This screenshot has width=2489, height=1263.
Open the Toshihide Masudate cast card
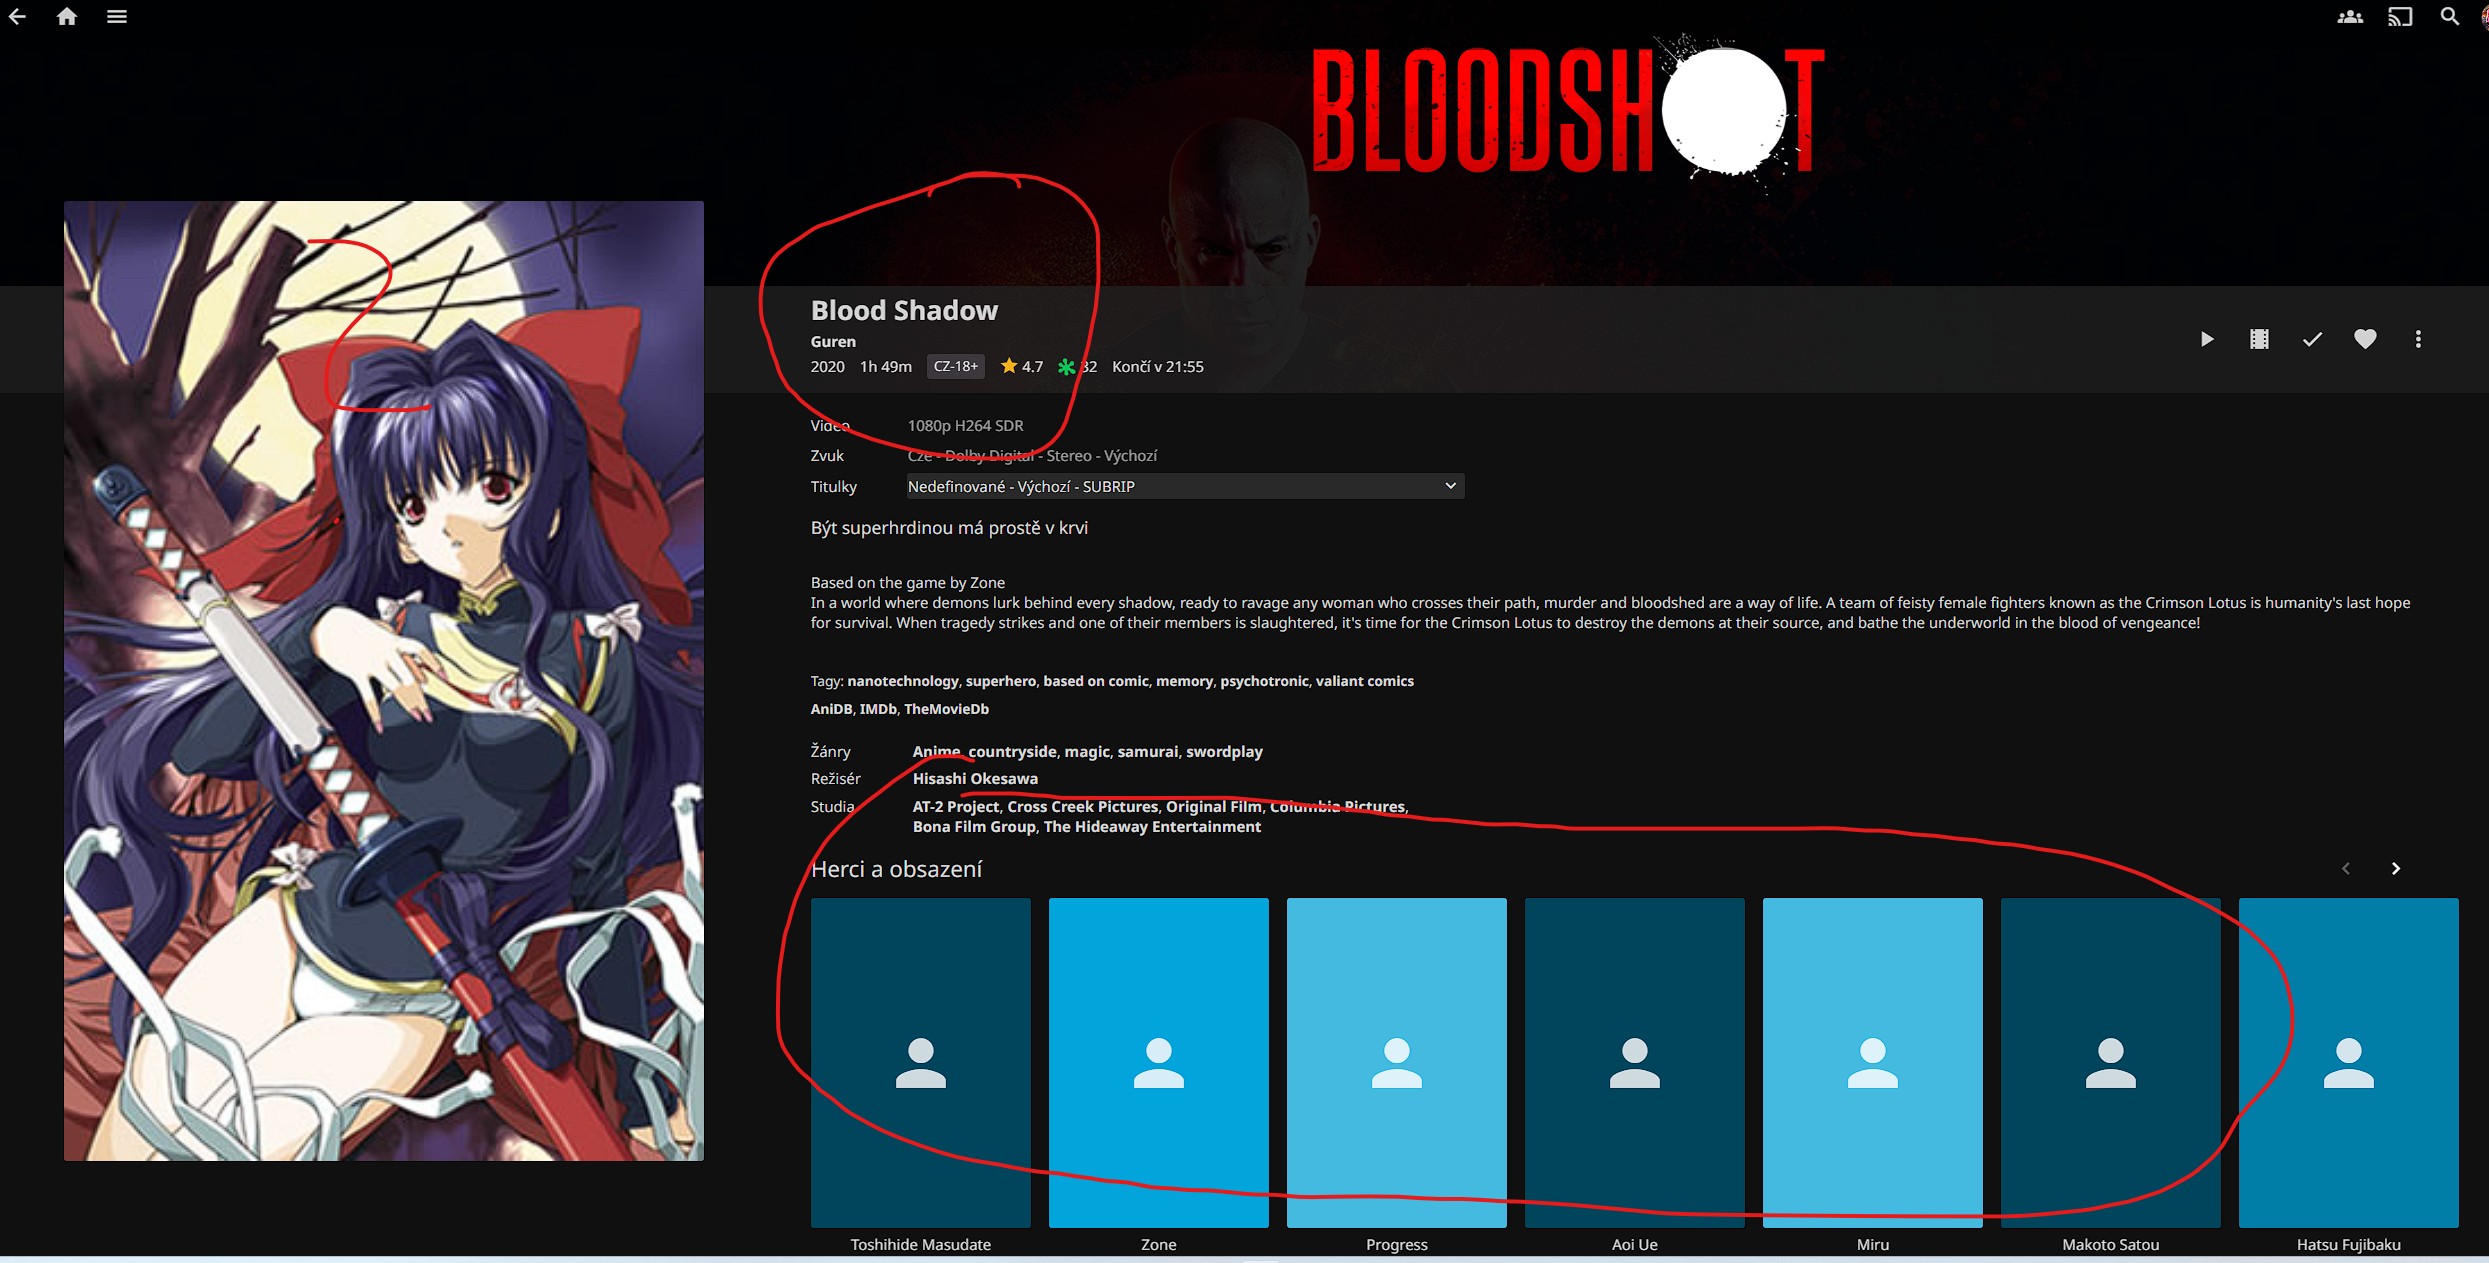click(920, 1062)
